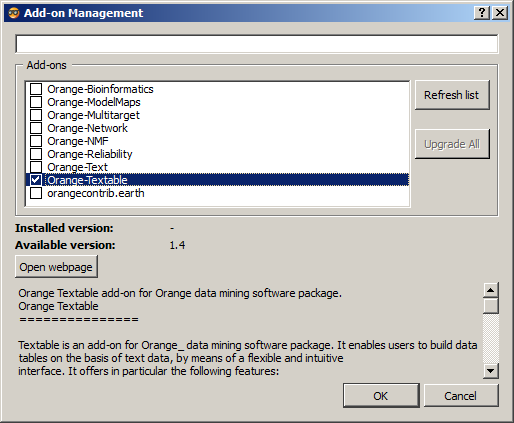This screenshot has height=423, width=514.
Task: Uncheck the Orange-Textable checkbox
Action: [x=36, y=180]
